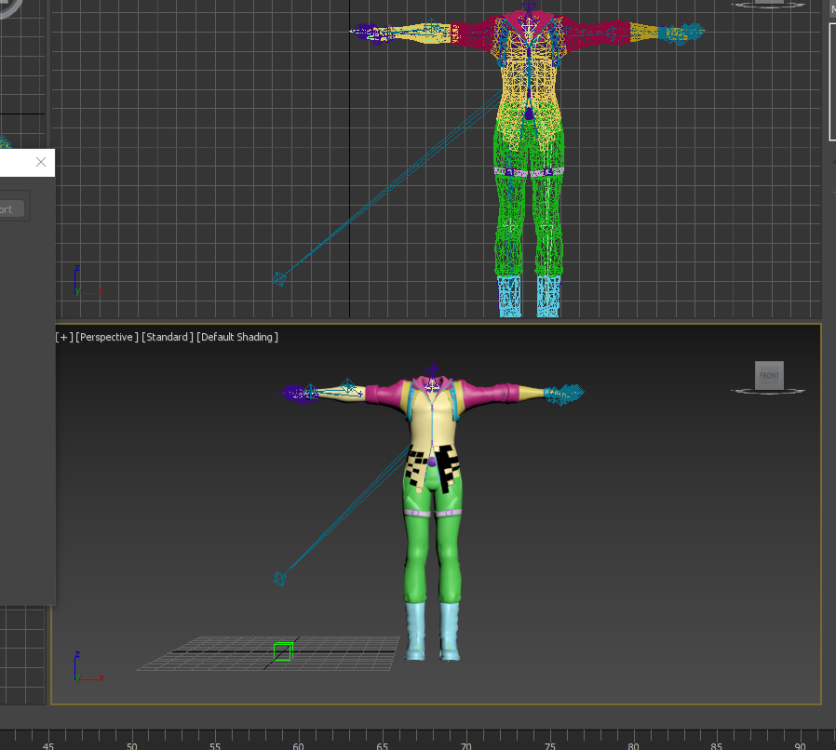Open the [Perspective] view label menu
This screenshot has height=750, width=836.
(107, 337)
